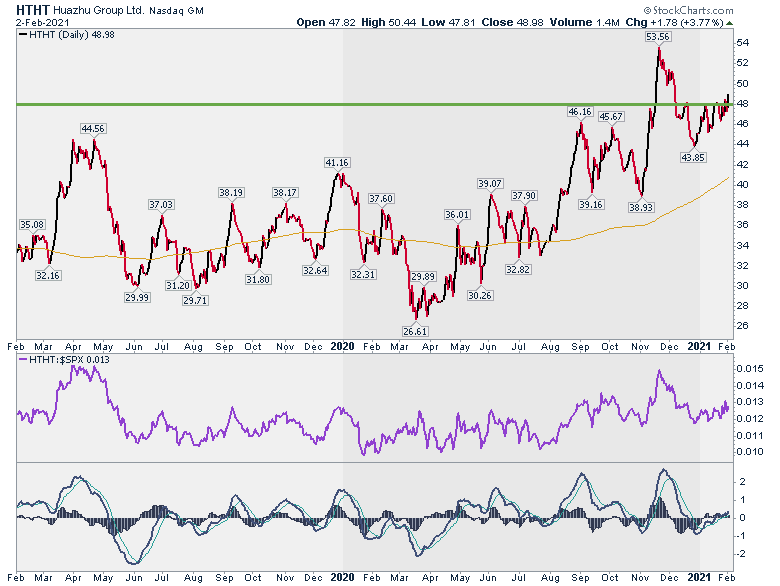Click the 30.26 trough price label
The width and height of the screenshot is (780, 586).
(480, 295)
